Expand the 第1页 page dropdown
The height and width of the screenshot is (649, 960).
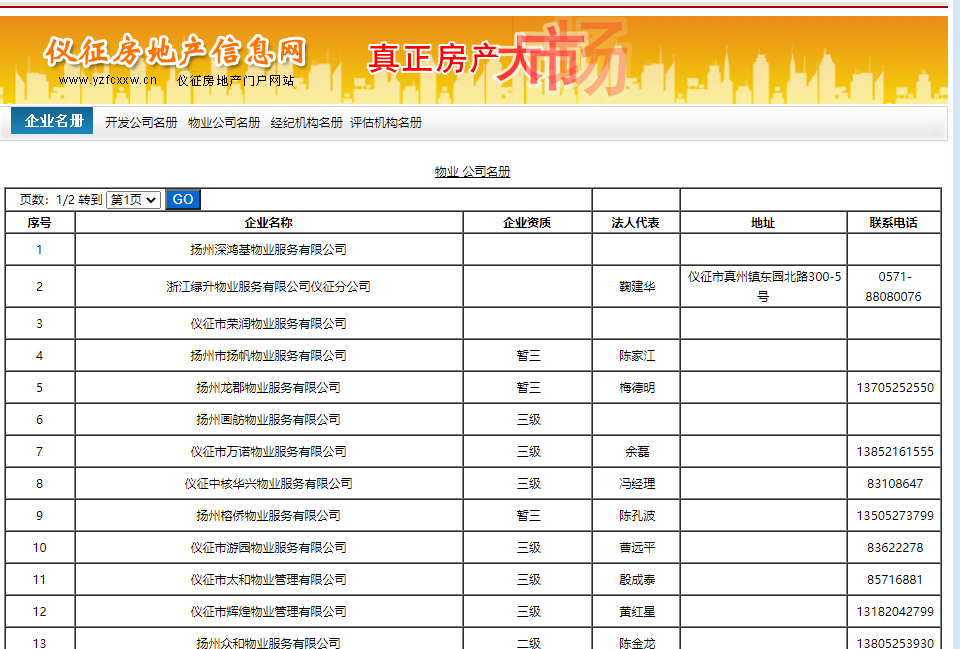tap(133, 200)
